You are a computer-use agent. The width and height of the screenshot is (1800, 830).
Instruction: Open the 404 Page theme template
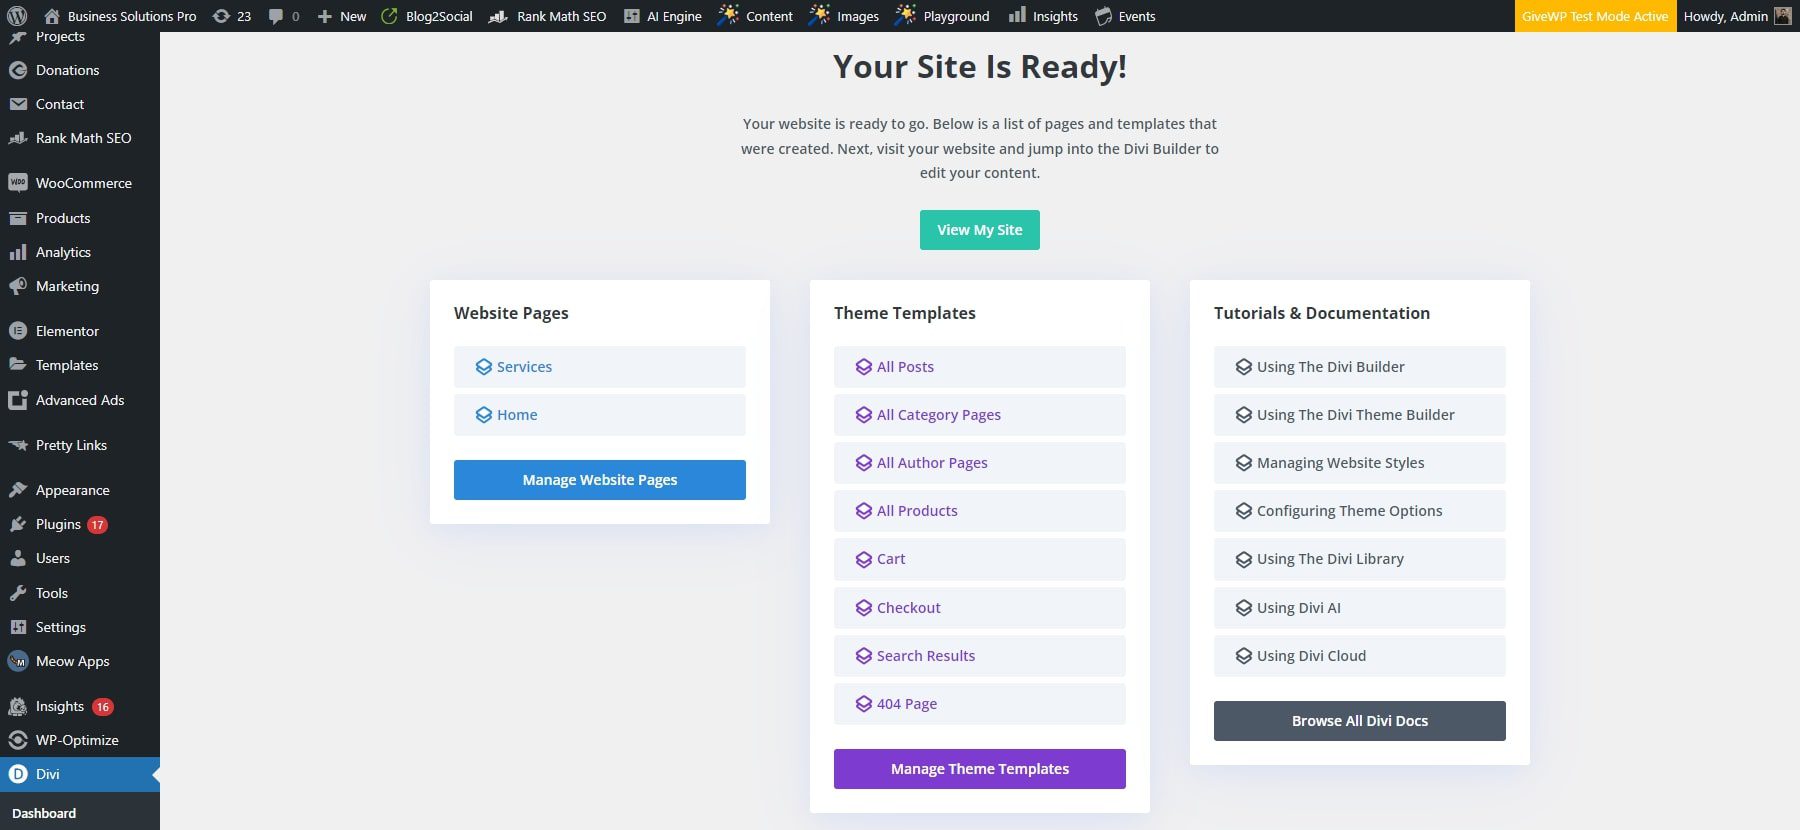coord(906,704)
